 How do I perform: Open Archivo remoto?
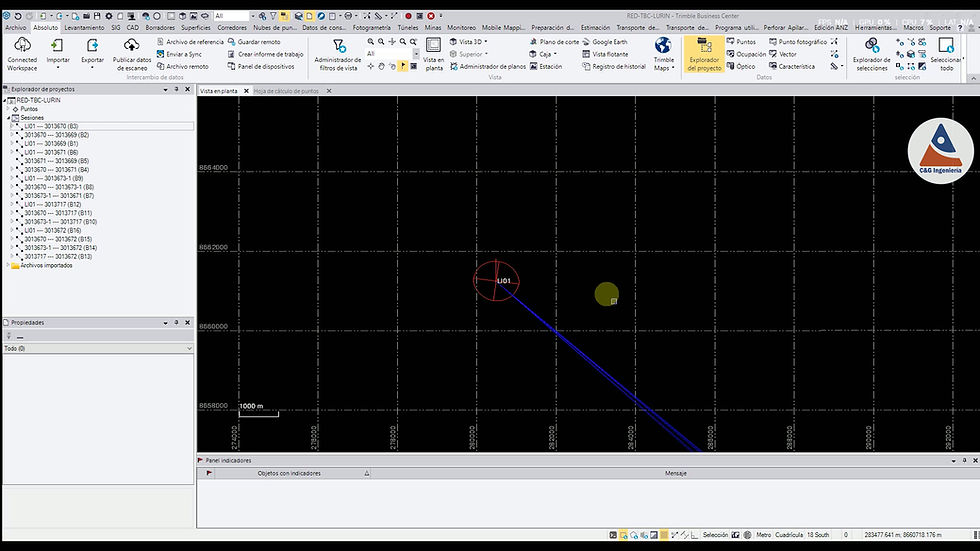pyautogui.click(x=182, y=66)
